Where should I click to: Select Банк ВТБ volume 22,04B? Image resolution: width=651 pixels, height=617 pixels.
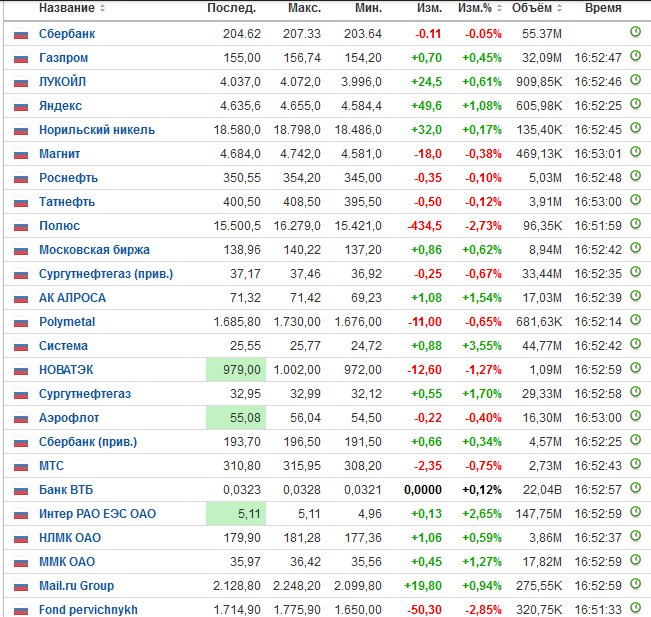click(x=542, y=490)
